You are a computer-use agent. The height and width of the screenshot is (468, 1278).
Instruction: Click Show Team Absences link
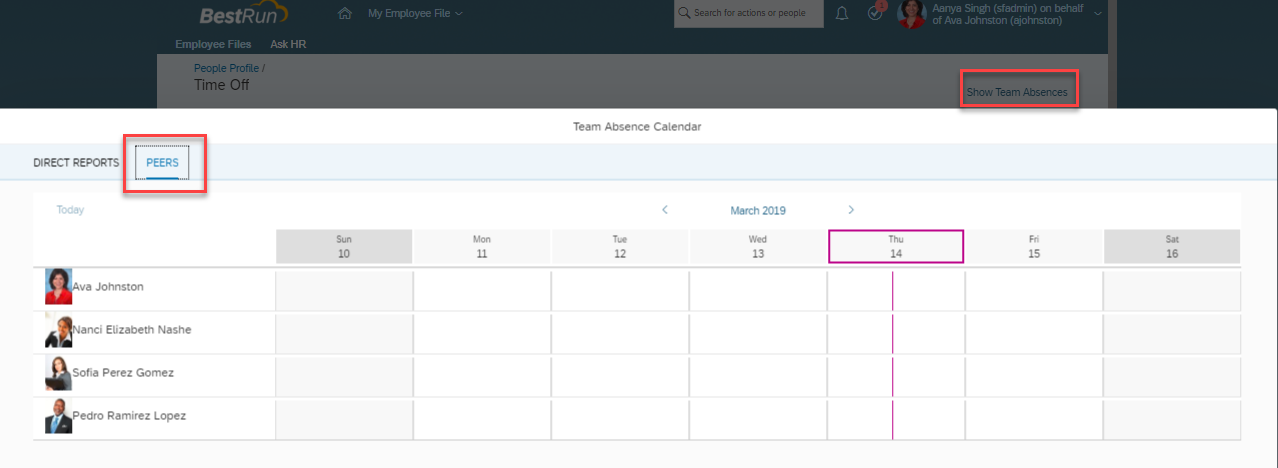(x=1017, y=92)
